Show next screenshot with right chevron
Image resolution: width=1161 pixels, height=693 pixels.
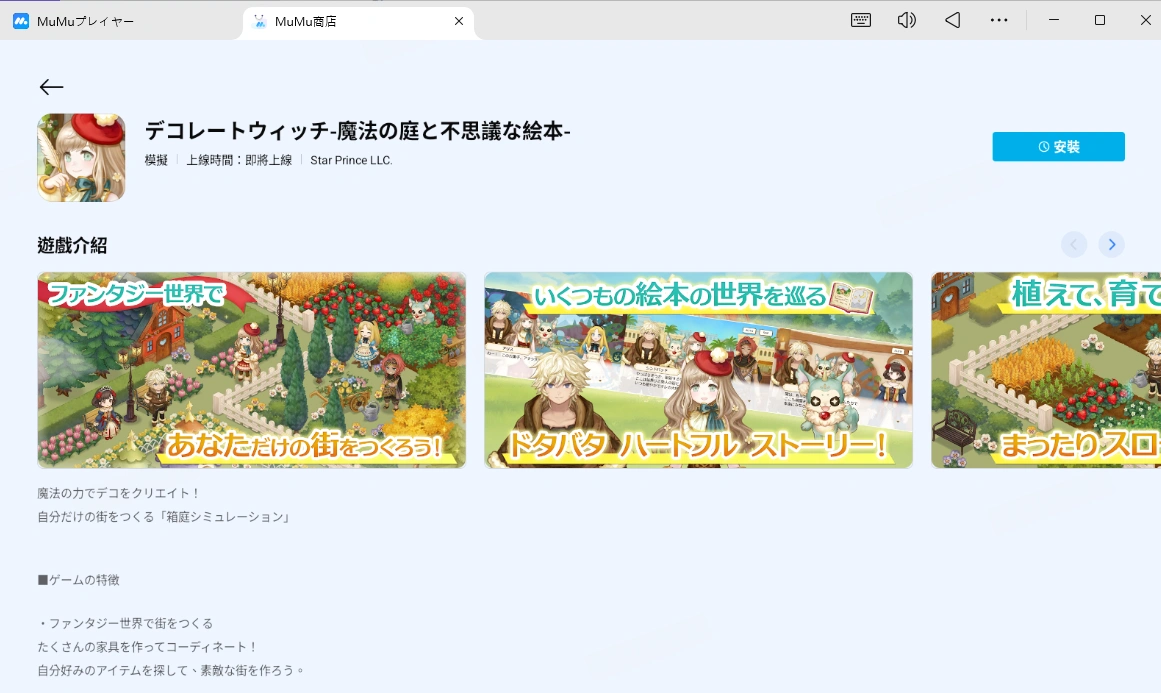pos(1111,244)
